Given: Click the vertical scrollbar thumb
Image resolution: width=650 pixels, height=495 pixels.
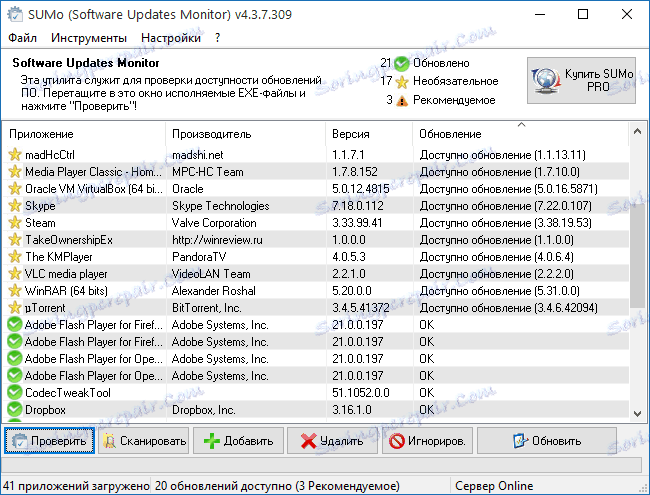Looking at the screenshot, I should coord(638,257).
